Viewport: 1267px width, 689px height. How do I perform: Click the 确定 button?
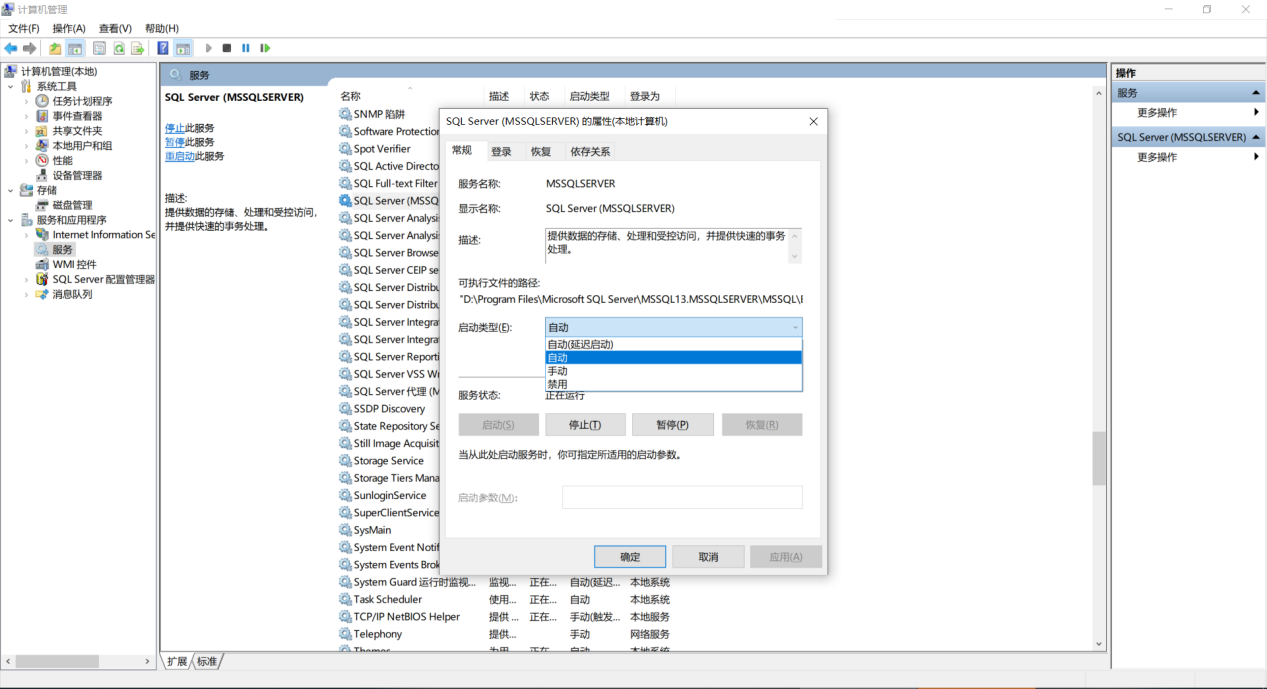point(630,557)
